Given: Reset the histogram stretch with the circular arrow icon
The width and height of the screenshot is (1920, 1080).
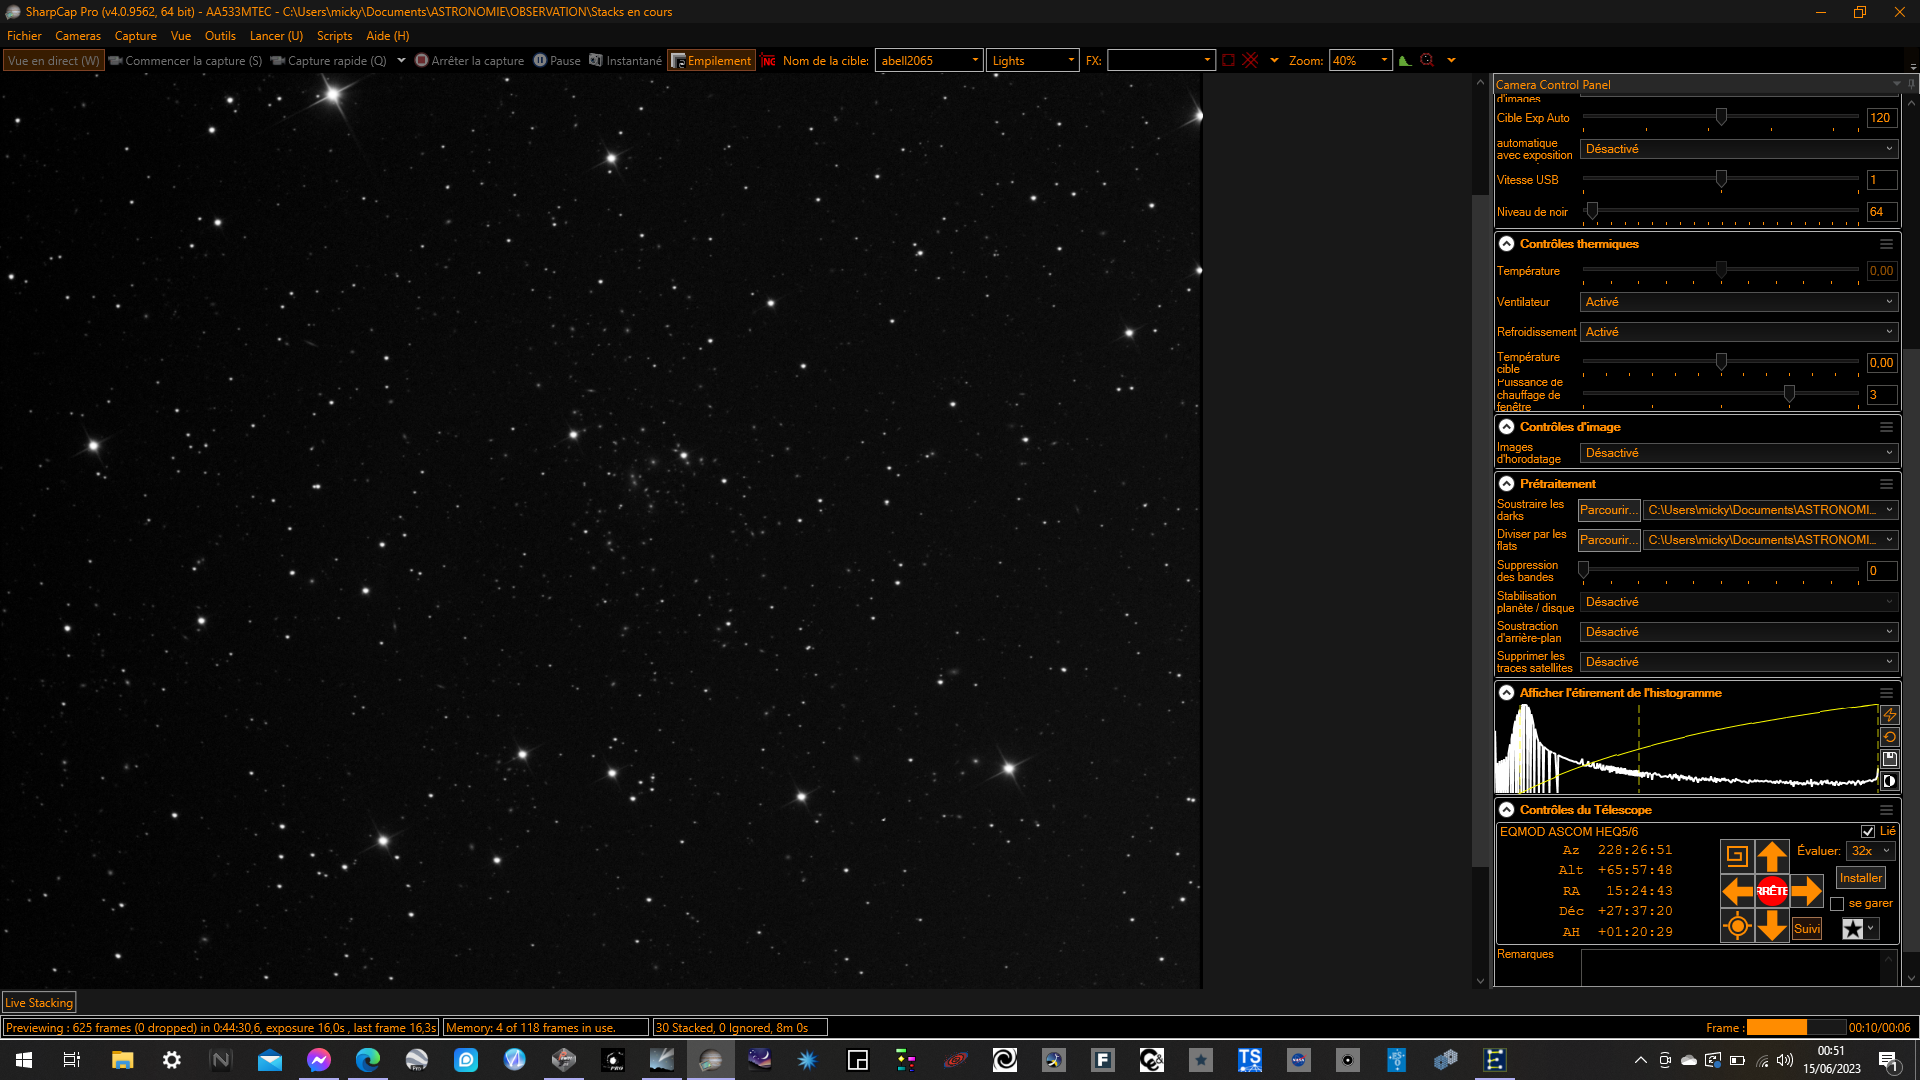Looking at the screenshot, I should click(1889, 737).
